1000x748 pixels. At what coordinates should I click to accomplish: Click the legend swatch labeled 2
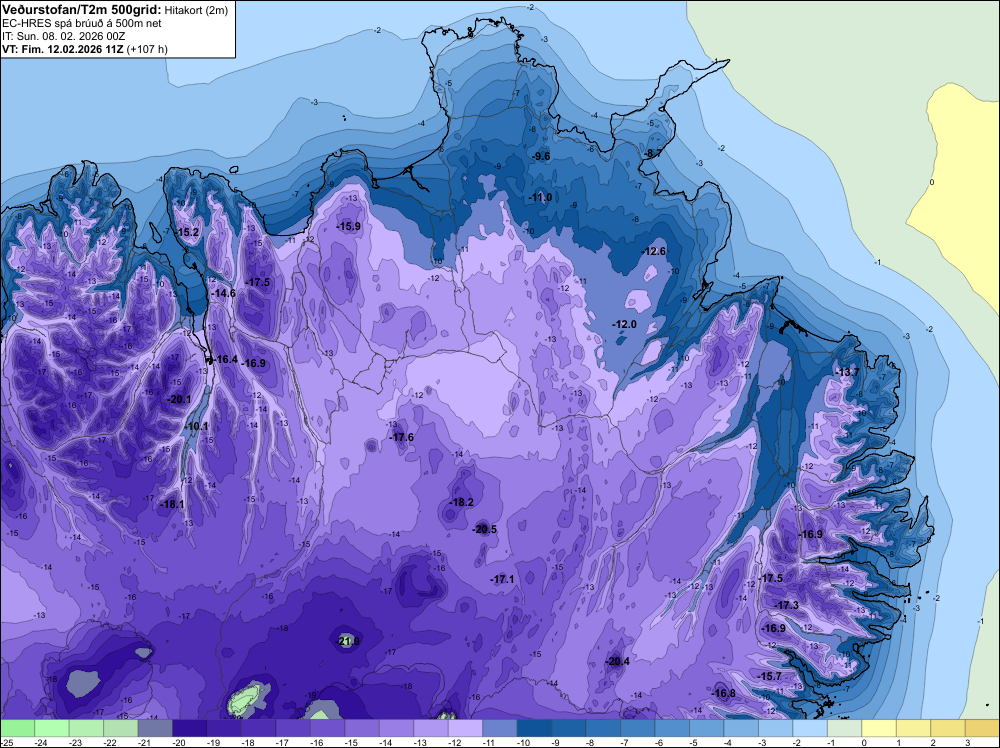point(947,729)
